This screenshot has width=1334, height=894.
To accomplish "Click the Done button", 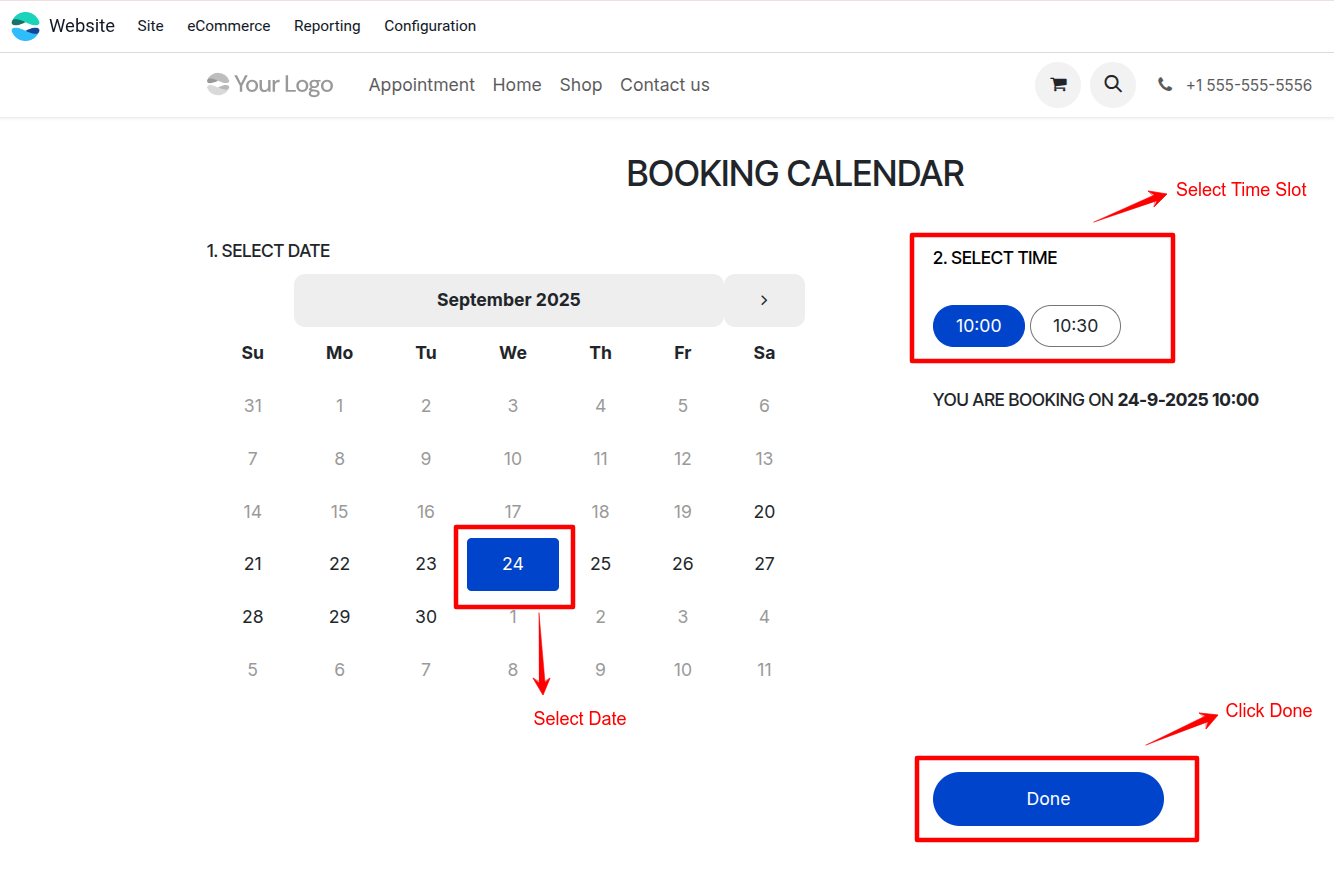I will (1048, 798).
